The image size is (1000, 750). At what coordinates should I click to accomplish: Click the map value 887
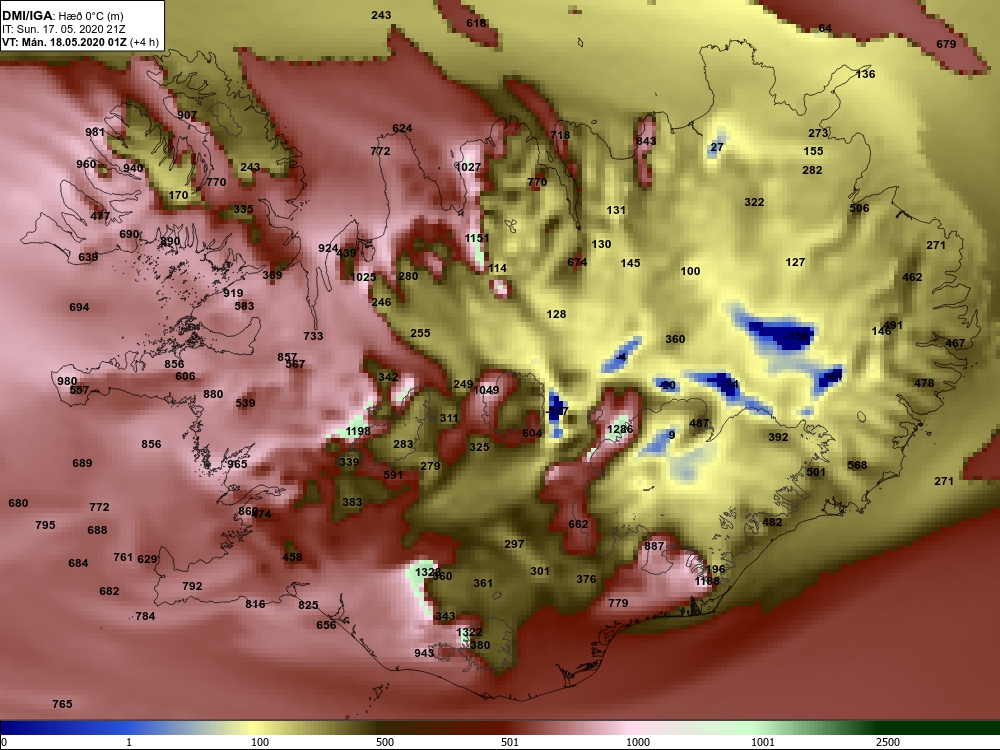point(654,546)
